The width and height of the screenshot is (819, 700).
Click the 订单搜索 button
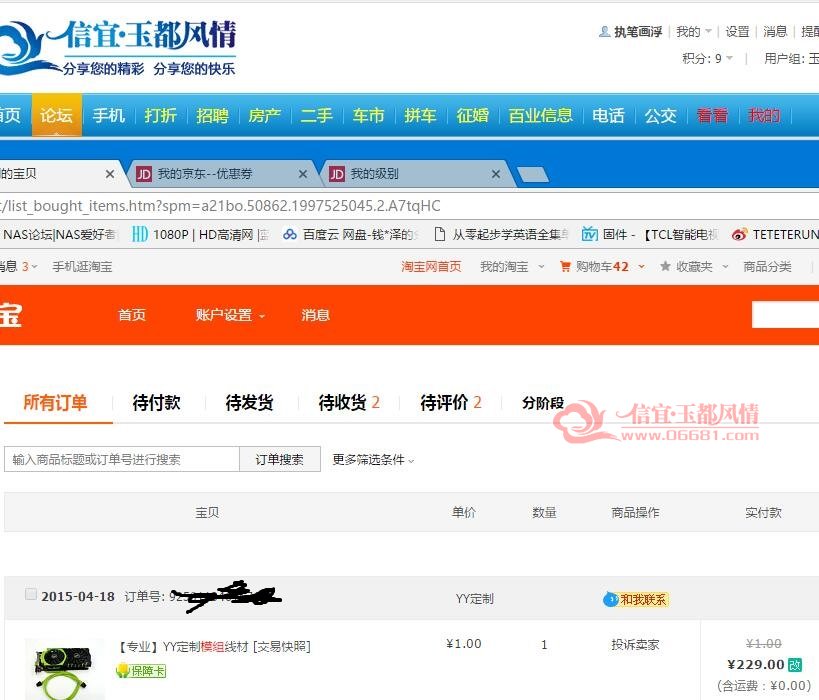279,459
